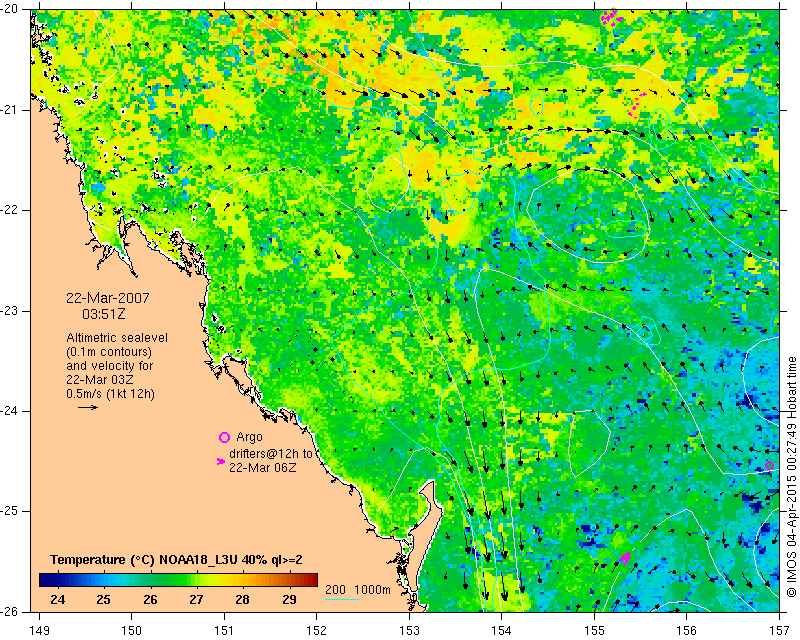
Task: Click the text 'Altimetric sealevel'
Action: coord(117,338)
